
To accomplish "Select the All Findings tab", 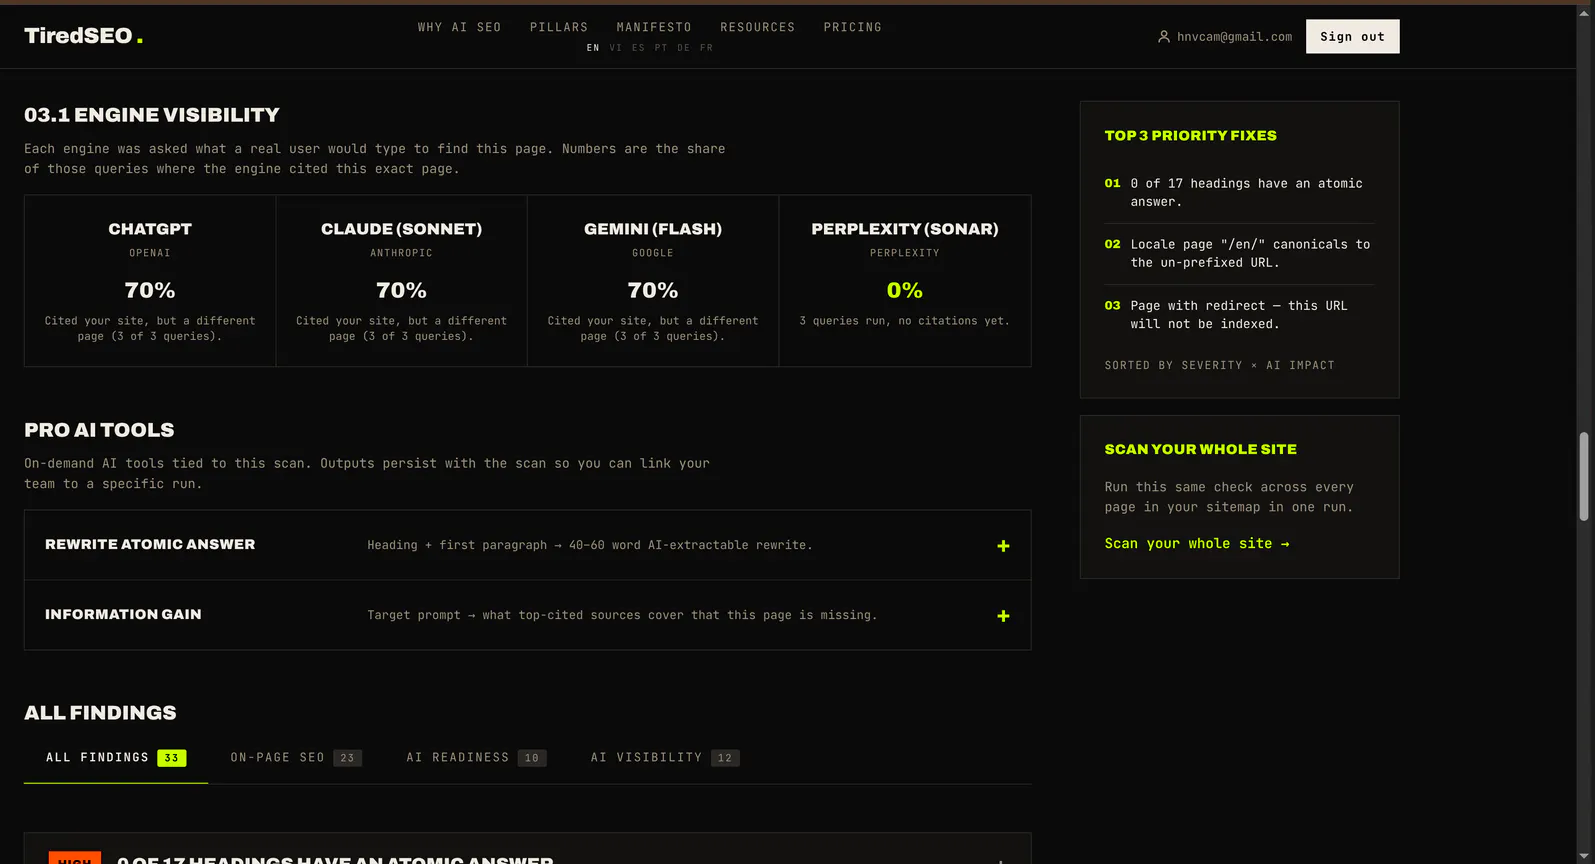I will pyautogui.click(x=116, y=758).
